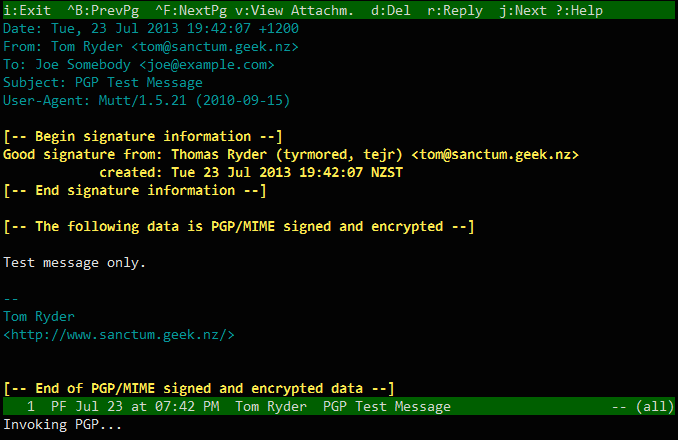The height and width of the screenshot is (440, 678).
Task: Click the signature created timestamp line
Action: (x=251, y=173)
